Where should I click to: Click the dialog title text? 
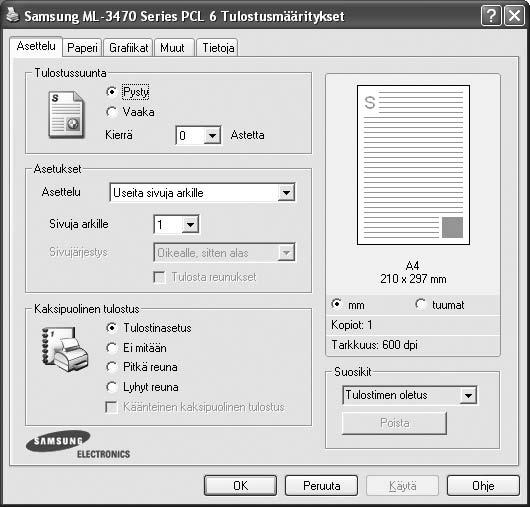(x=184, y=16)
